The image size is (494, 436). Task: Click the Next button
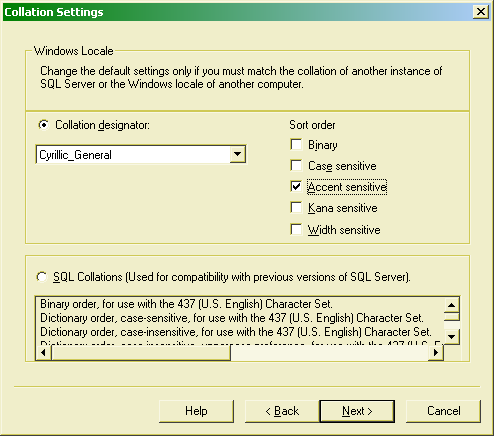click(x=357, y=411)
